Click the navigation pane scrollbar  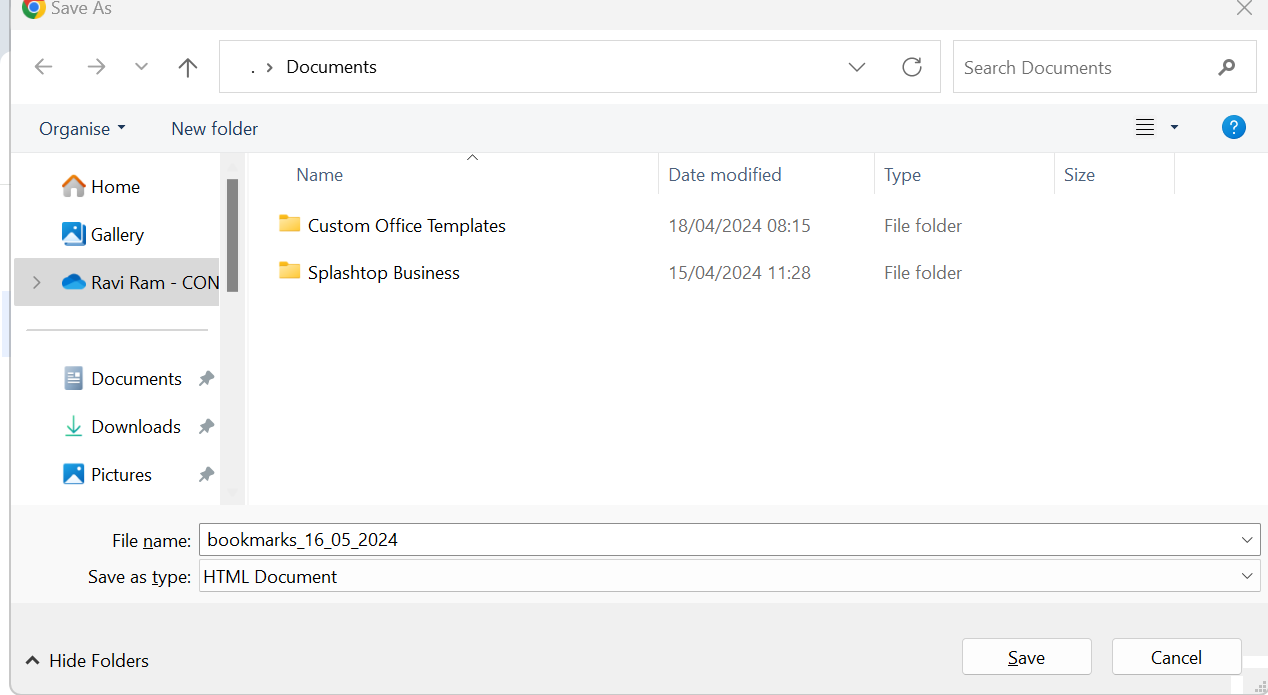click(x=232, y=236)
